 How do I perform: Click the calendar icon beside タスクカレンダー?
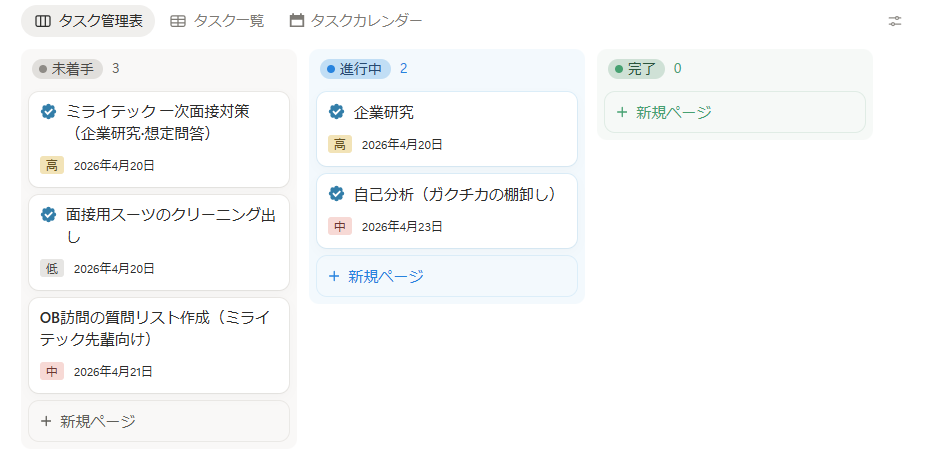click(296, 21)
